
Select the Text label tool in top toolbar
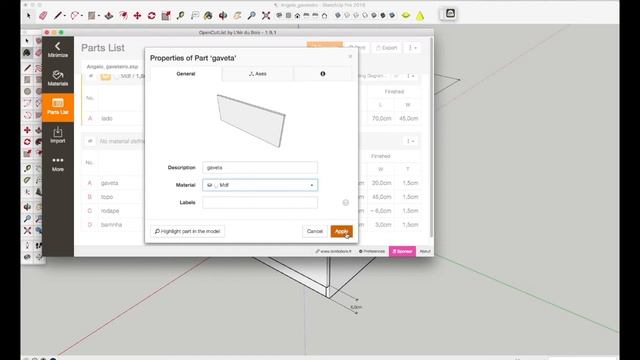[195, 16]
